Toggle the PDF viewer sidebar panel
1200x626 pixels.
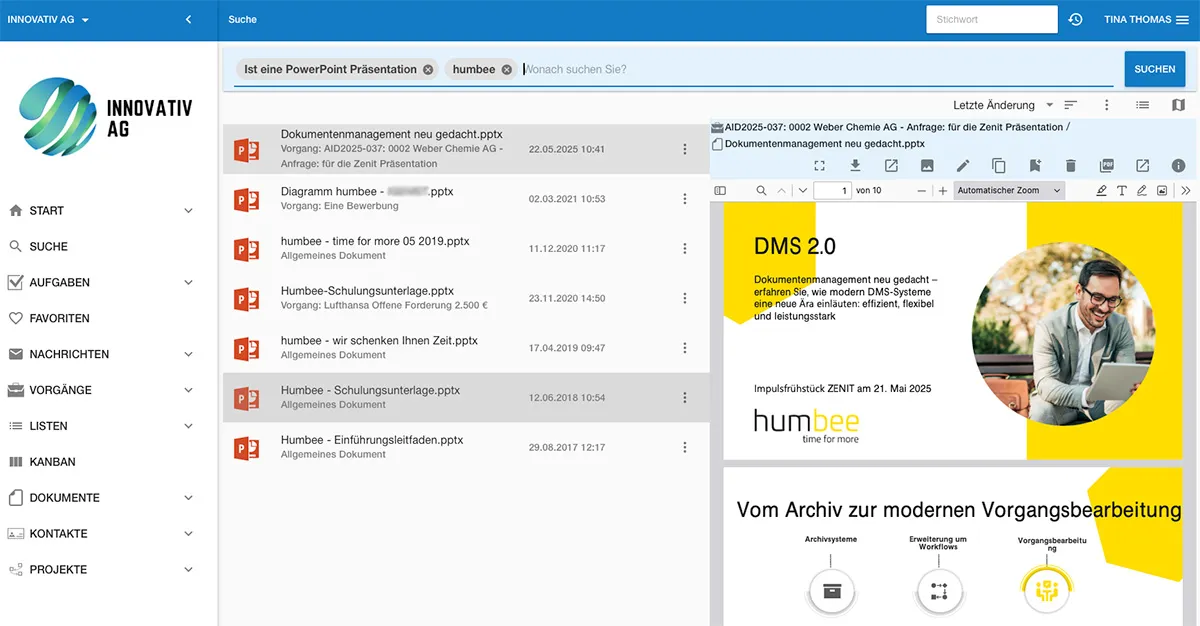721,190
